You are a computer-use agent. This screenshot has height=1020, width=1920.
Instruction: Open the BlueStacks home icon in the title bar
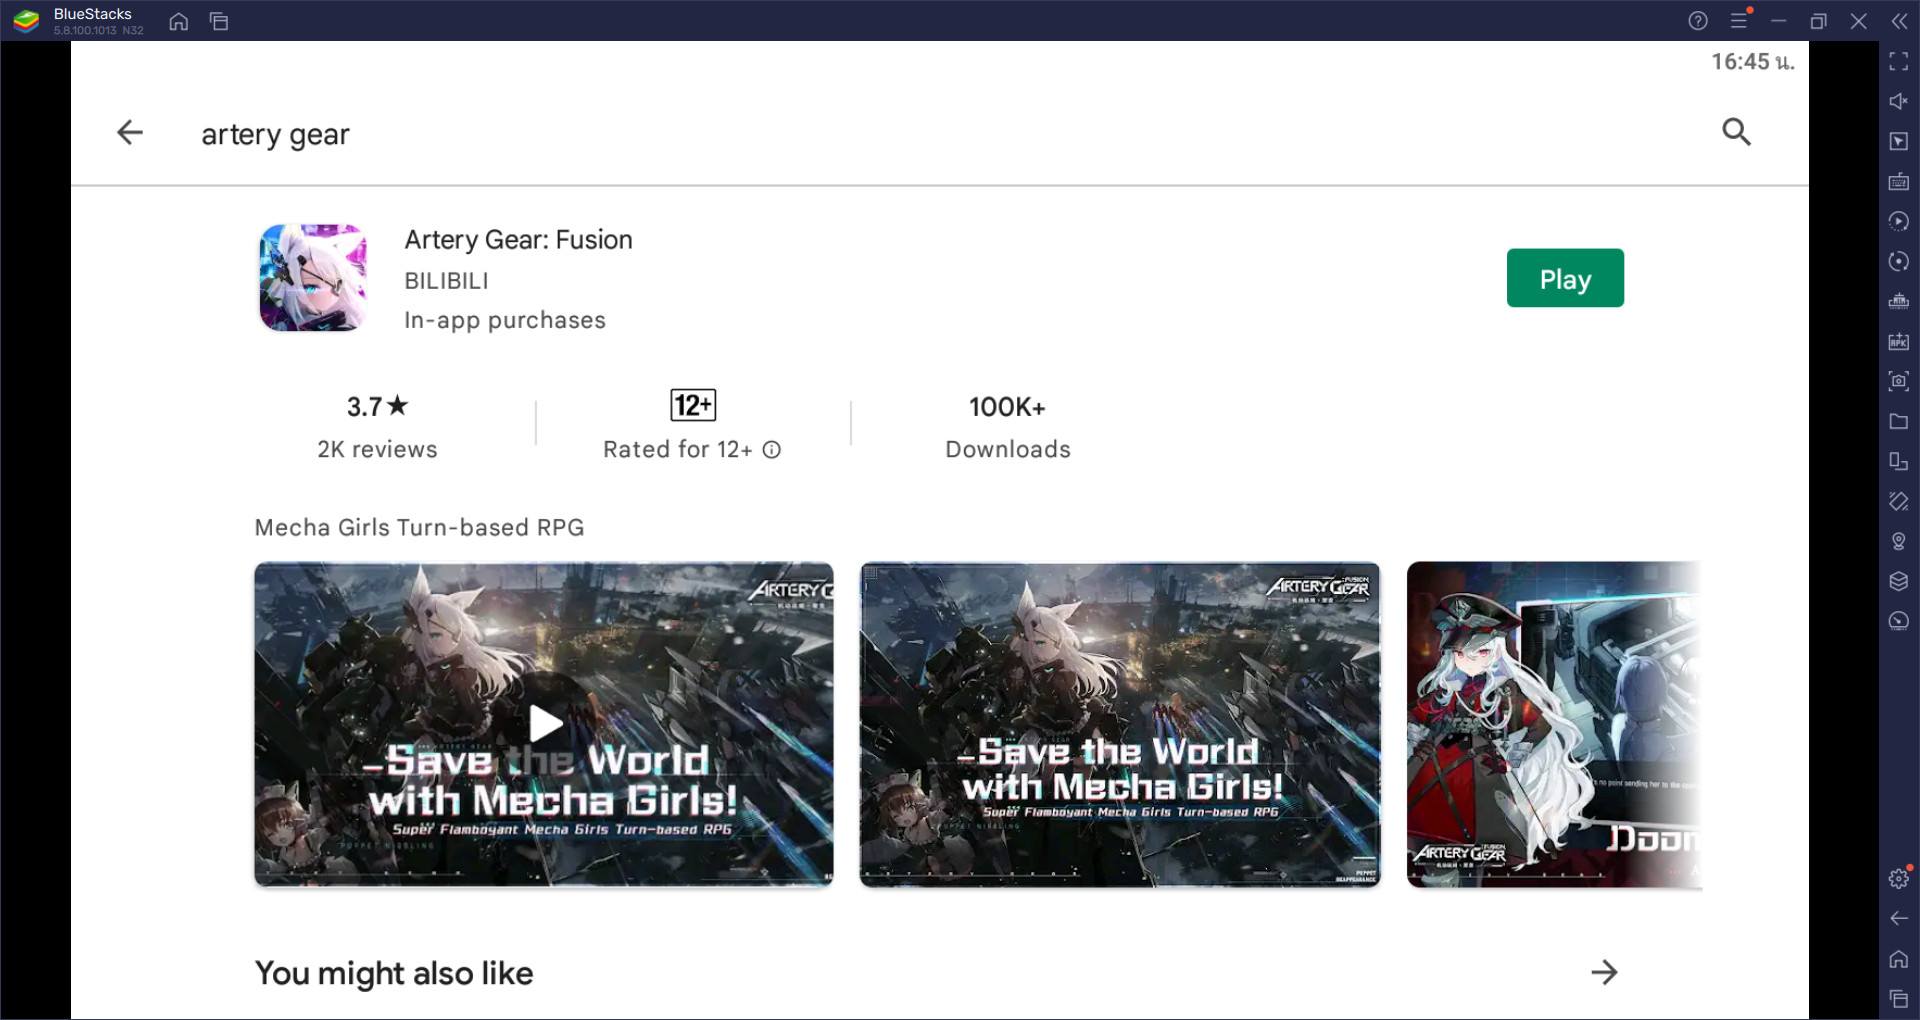[179, 21]
